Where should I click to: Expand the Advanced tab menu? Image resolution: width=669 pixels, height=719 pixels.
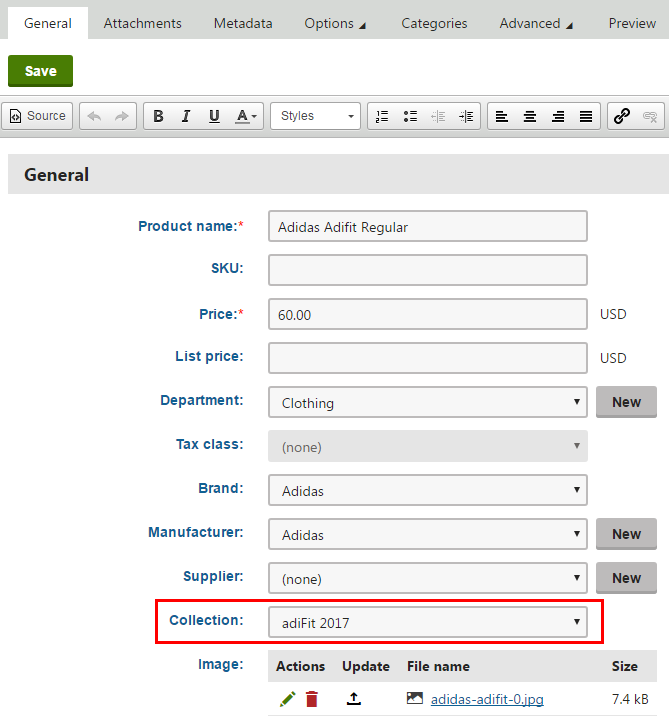click(x=536, y=23)
